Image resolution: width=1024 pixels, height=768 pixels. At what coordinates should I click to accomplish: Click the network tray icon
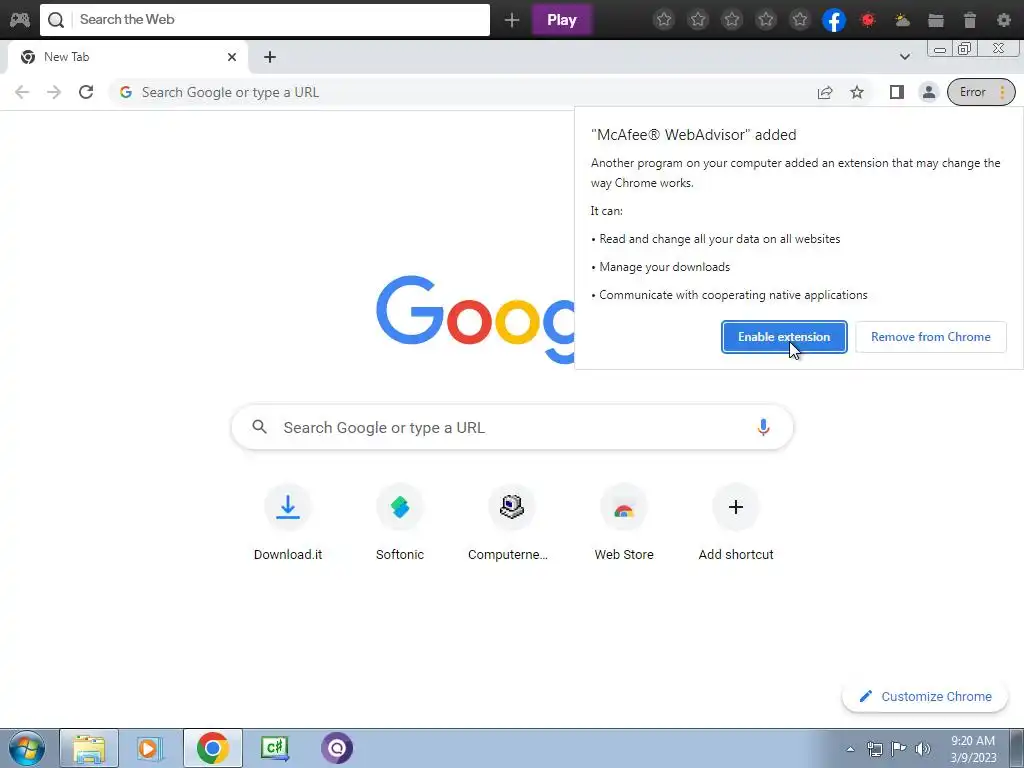pyautogui.click(x=874, y=749)
